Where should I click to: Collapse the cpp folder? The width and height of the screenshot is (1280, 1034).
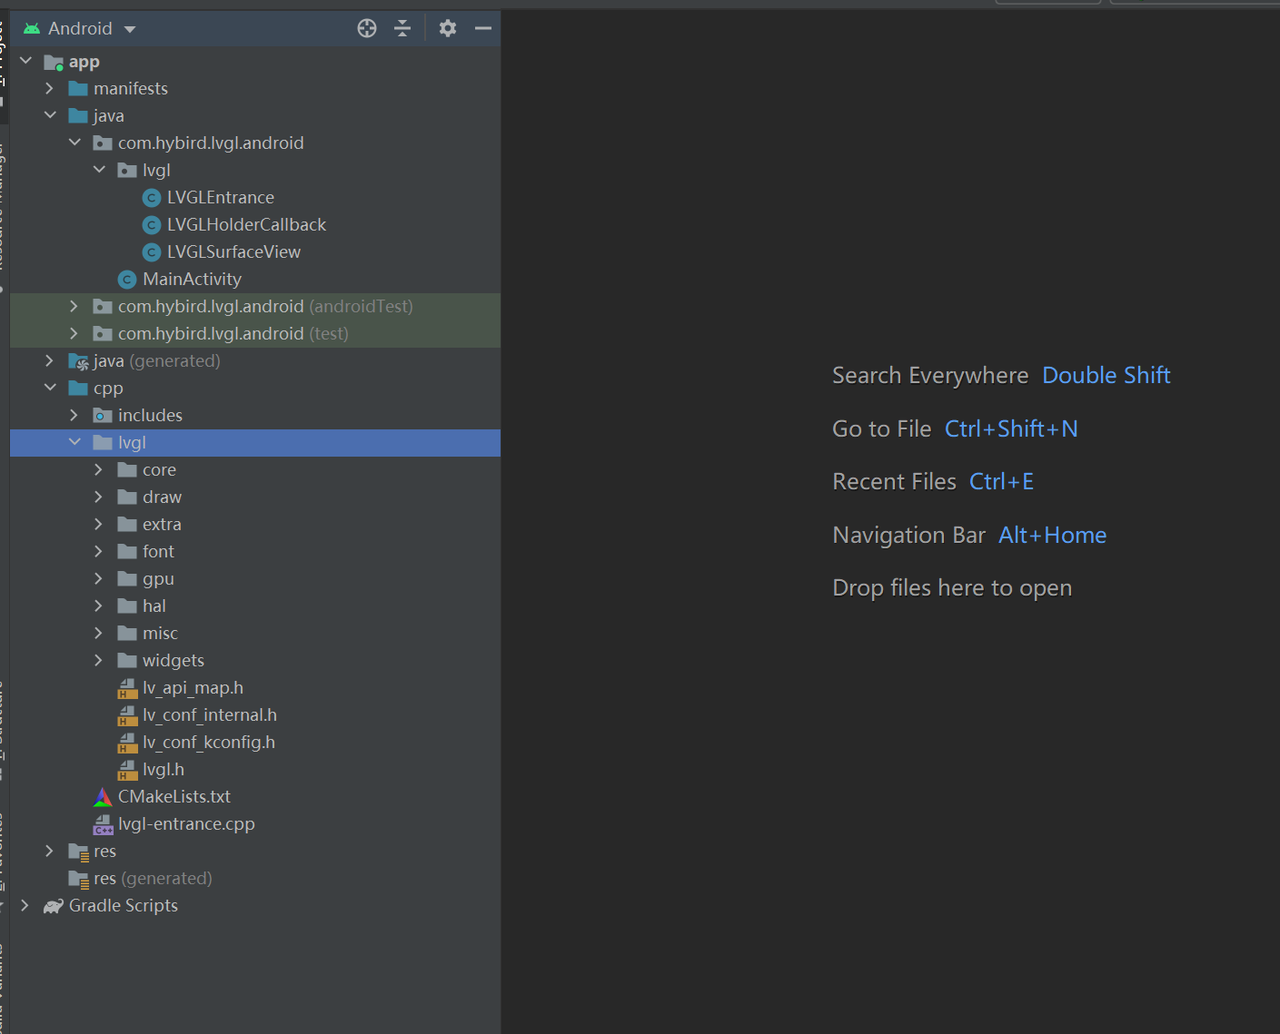[50, 388]
